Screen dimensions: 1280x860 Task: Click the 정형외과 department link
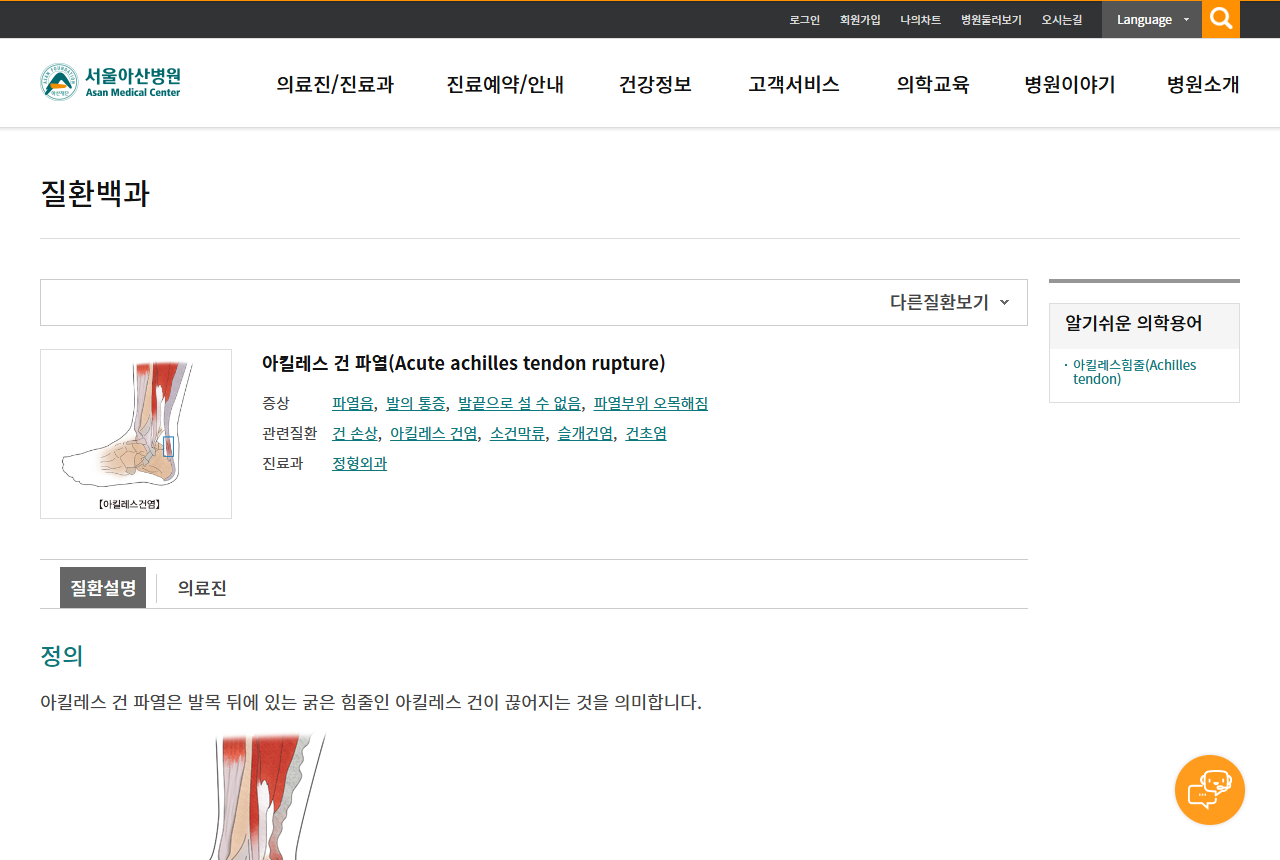tap(359, 464)
